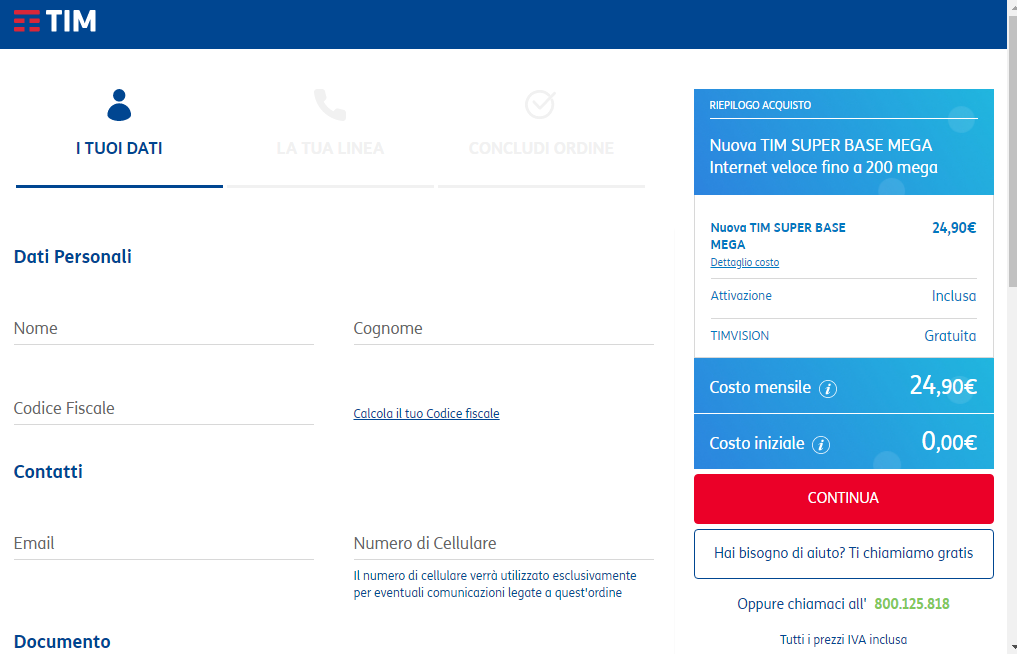Focus the Nome input field
The width and height of the screenshot is (1017, 654).
(x=163, y=329)
